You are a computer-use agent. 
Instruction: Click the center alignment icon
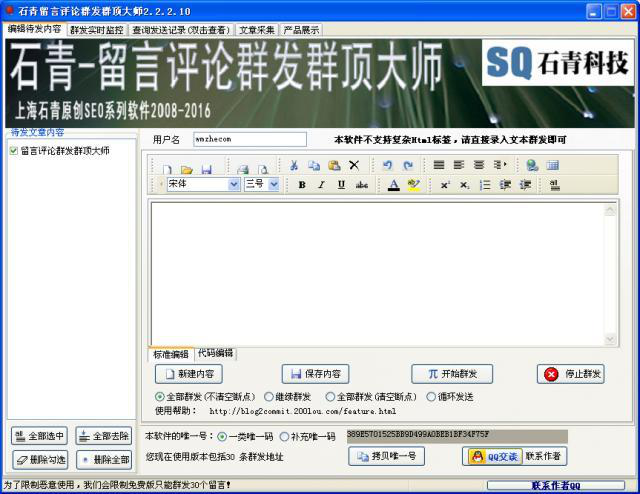point(479,165)
